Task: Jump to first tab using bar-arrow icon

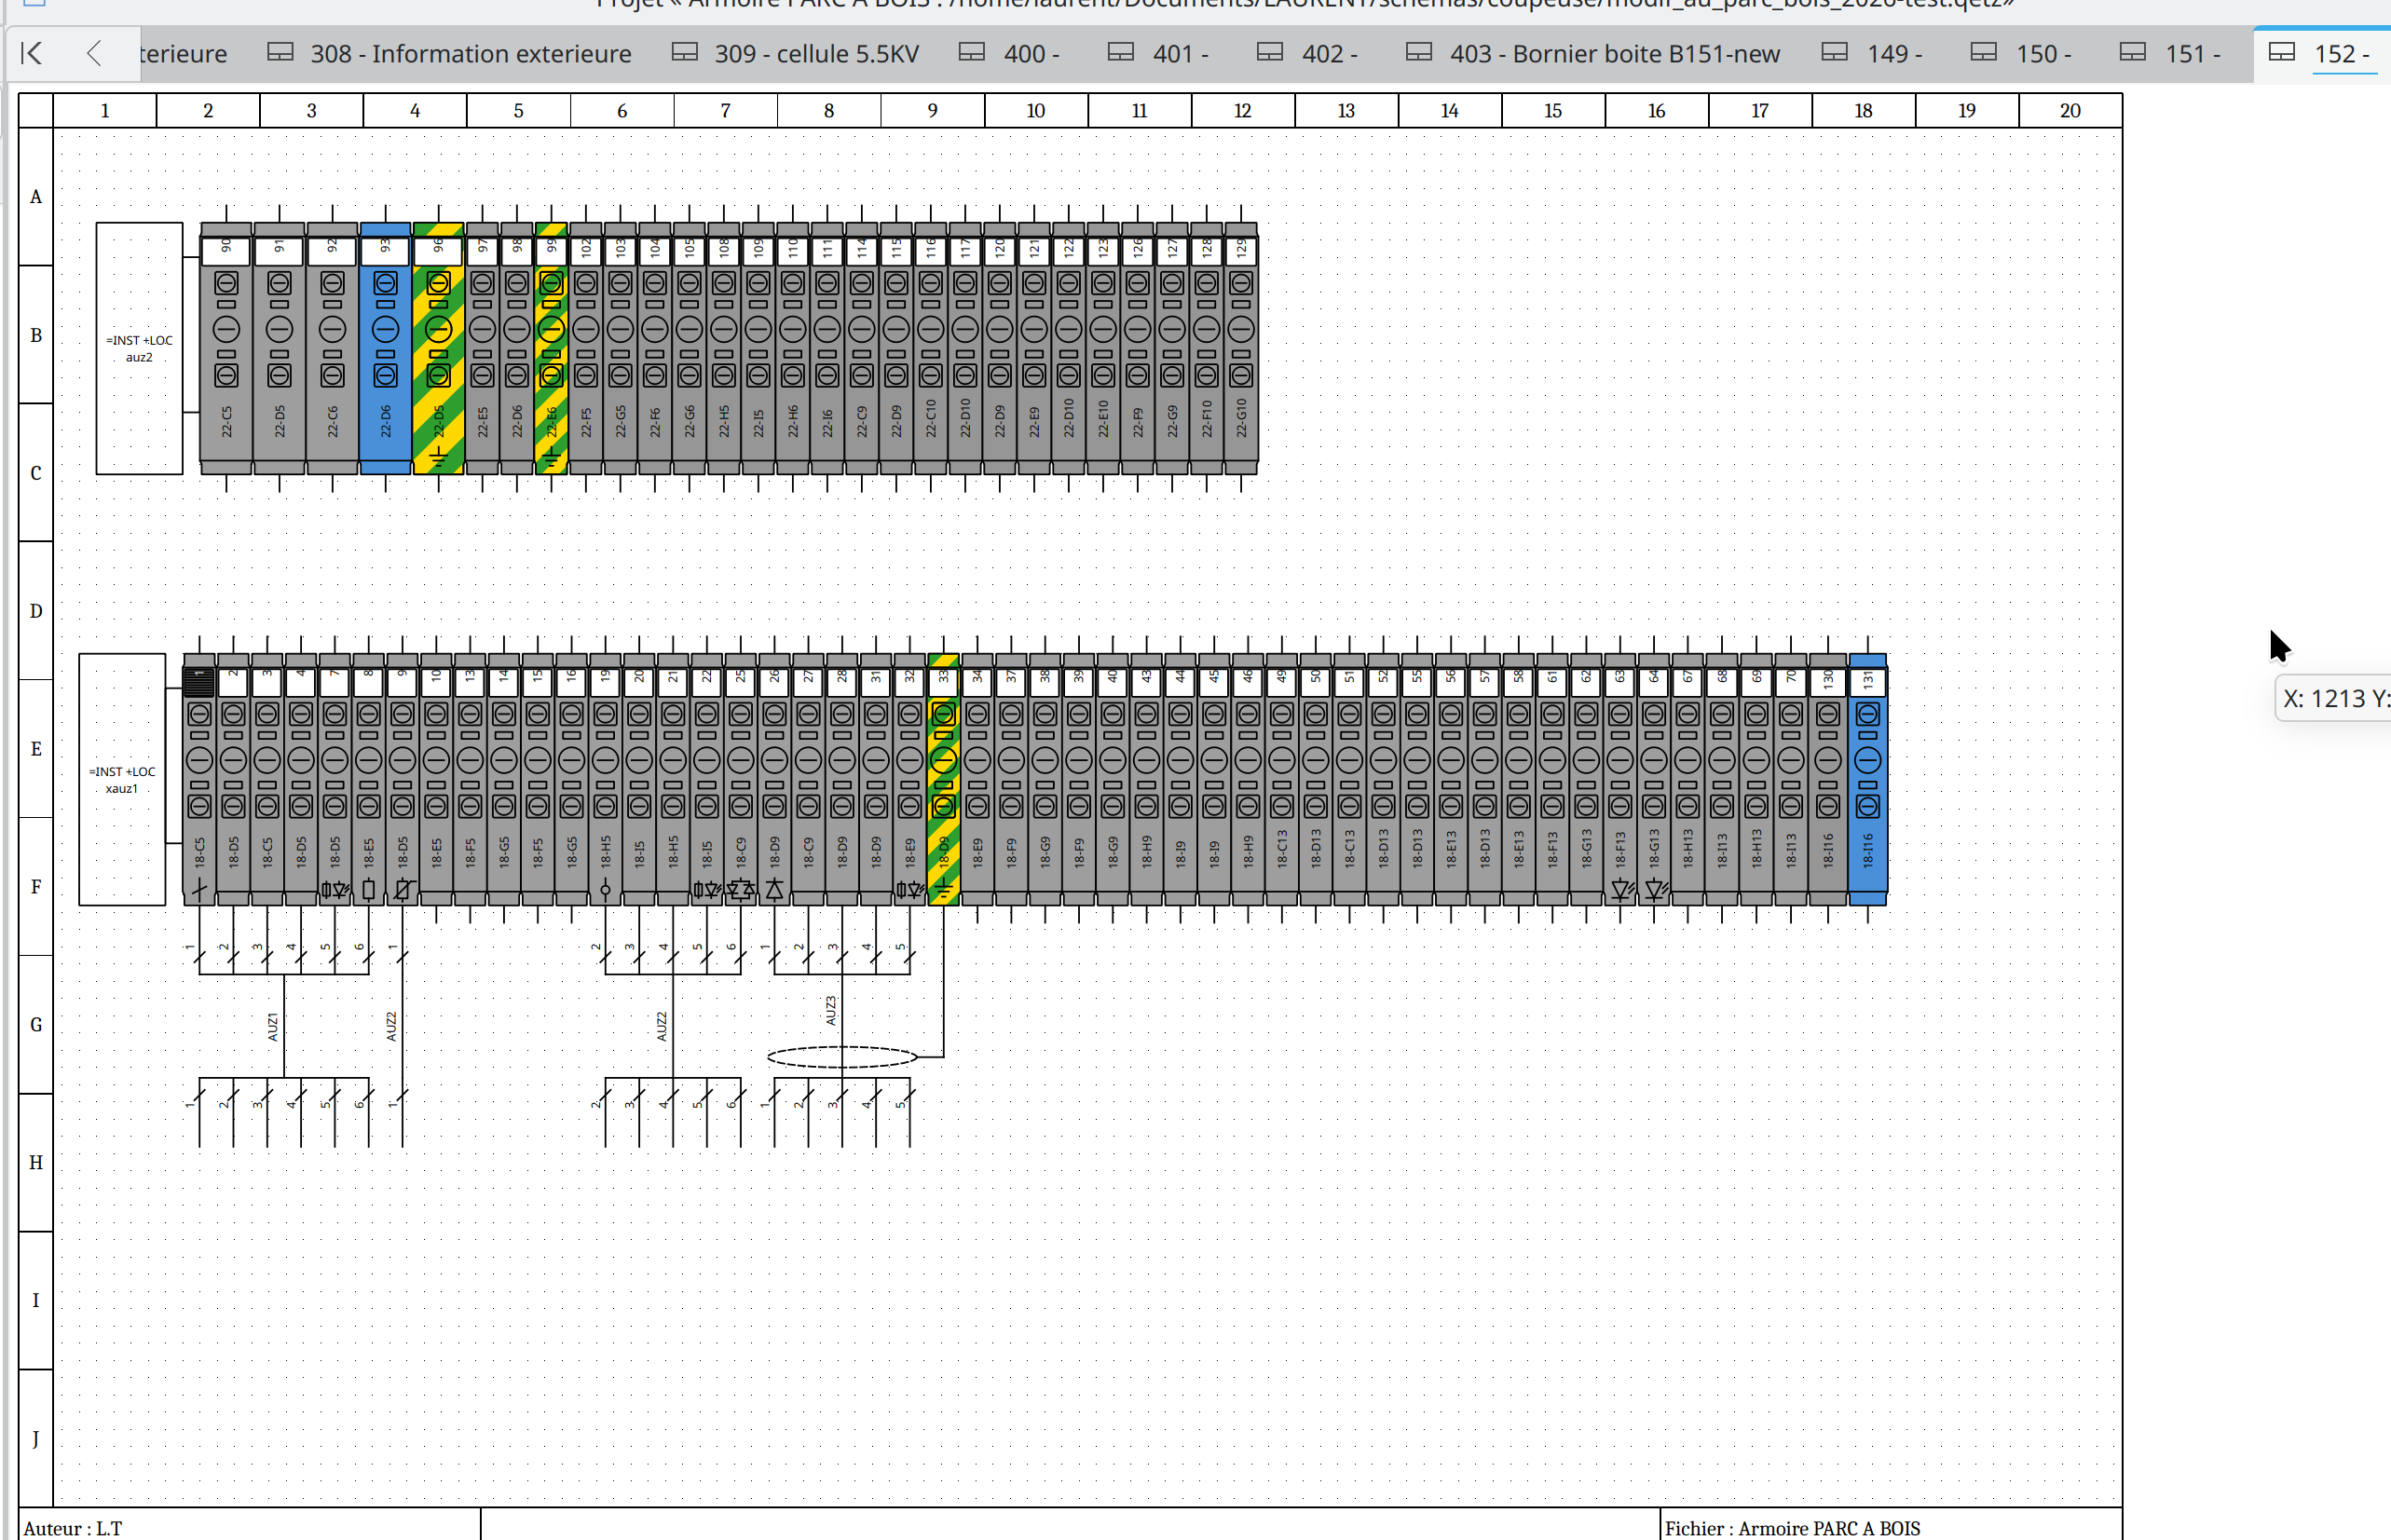Action: pos(32,53)
